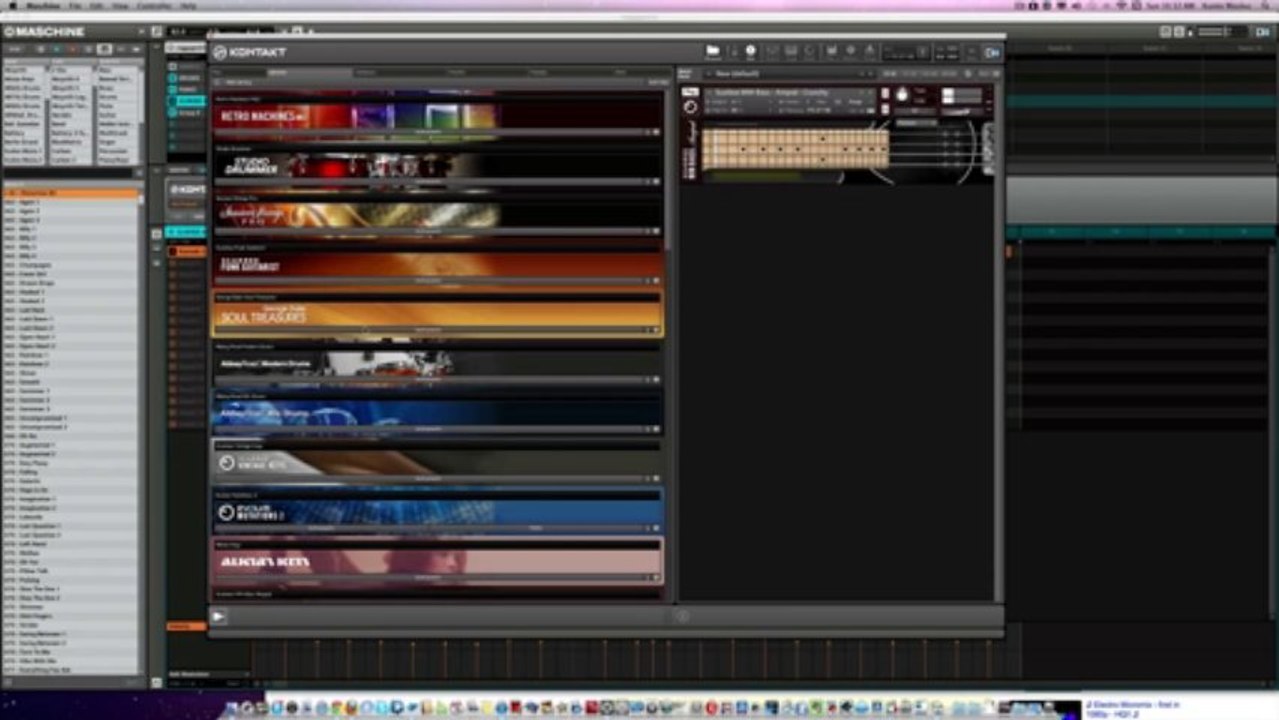Select the Scarbee Funk Guitarist library banner

click(x=437, y=264)
